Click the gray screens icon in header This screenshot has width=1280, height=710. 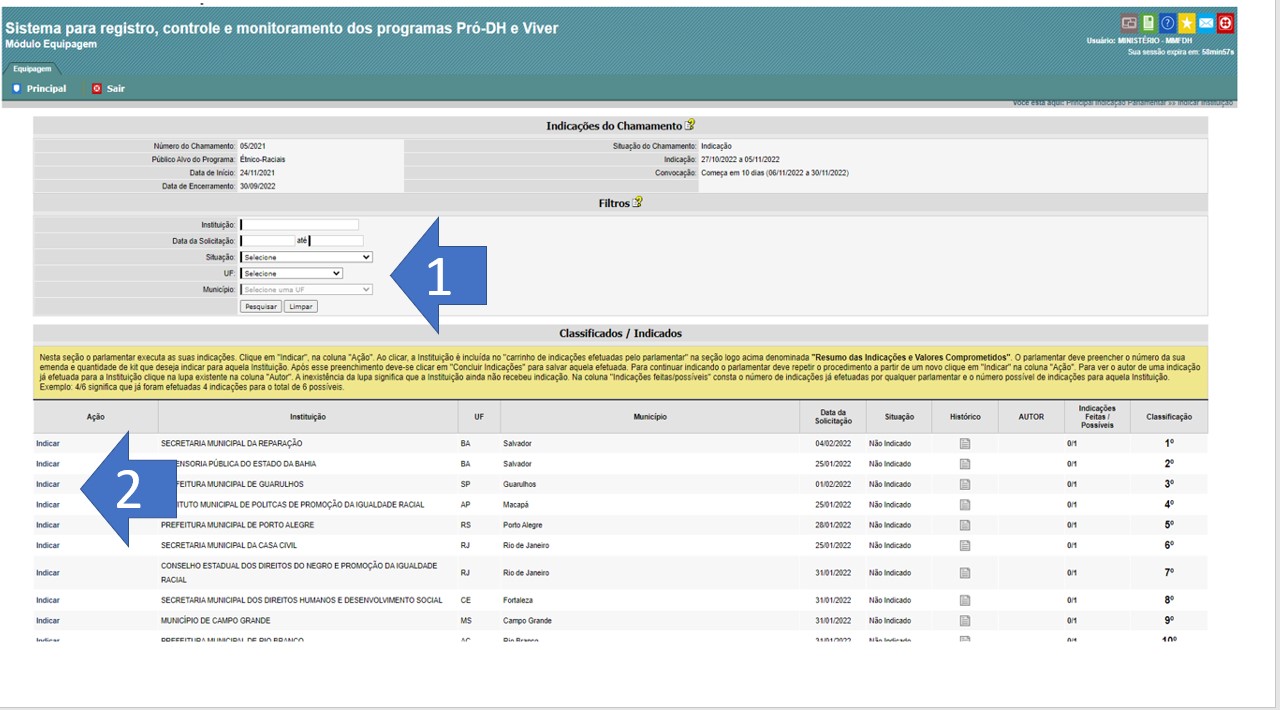[1129, 23]
